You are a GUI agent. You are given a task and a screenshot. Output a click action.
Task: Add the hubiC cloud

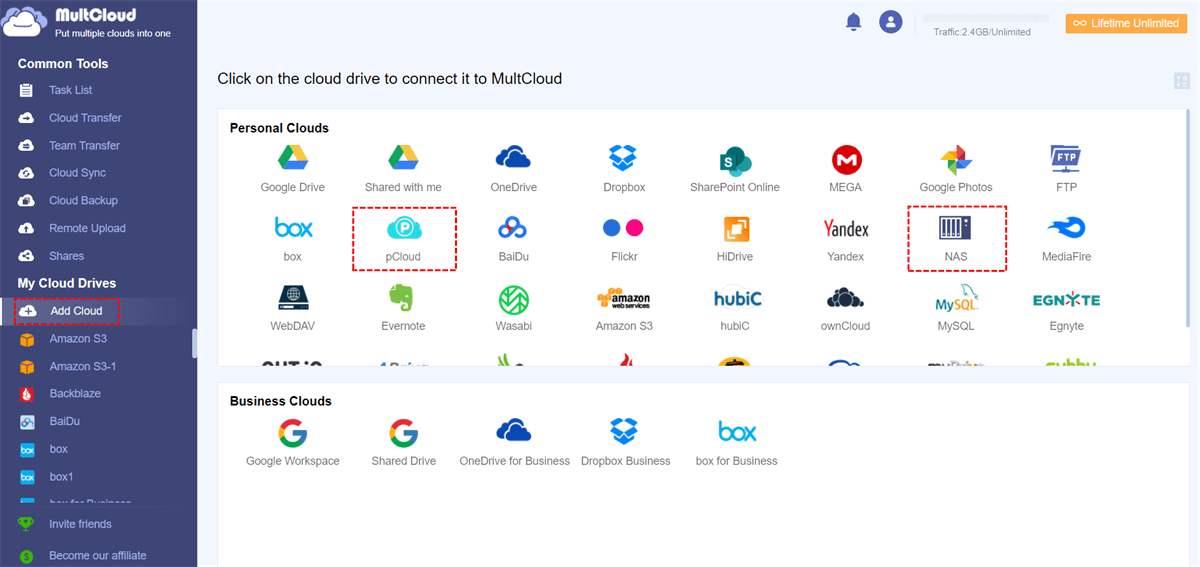[738, 308]
